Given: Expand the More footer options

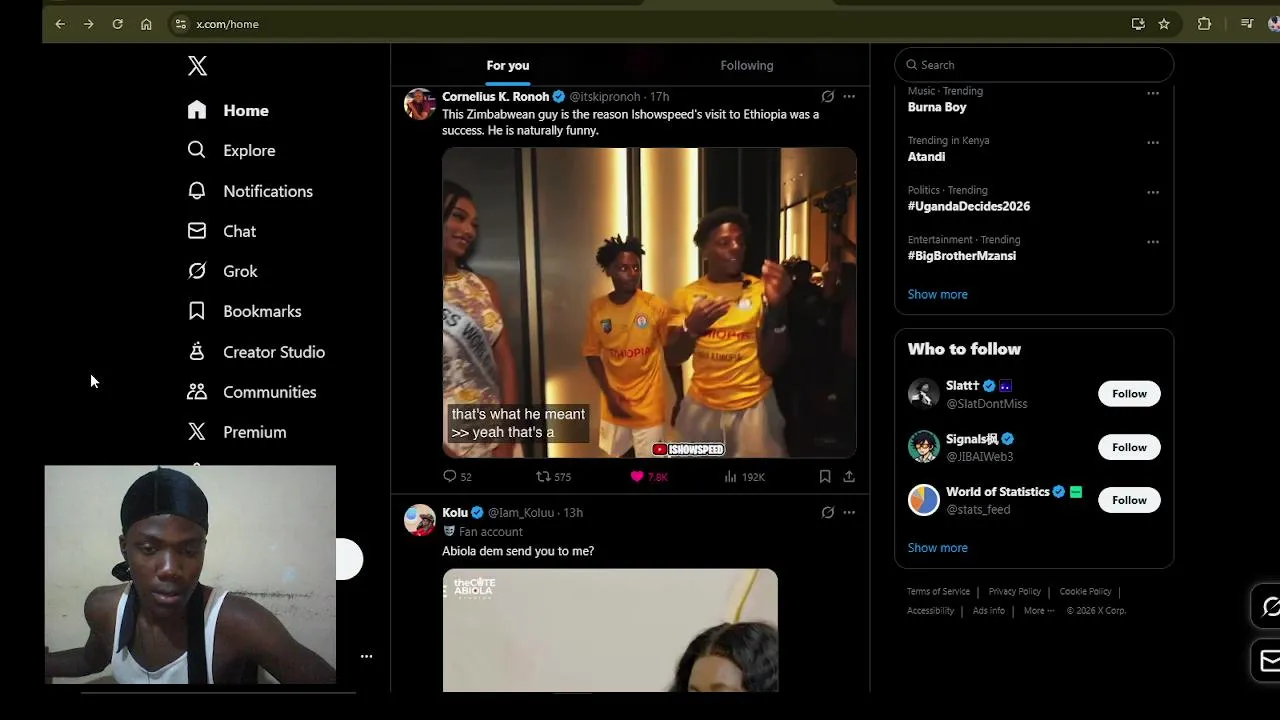Looking at the screenshot, I should pos(1038,611).
